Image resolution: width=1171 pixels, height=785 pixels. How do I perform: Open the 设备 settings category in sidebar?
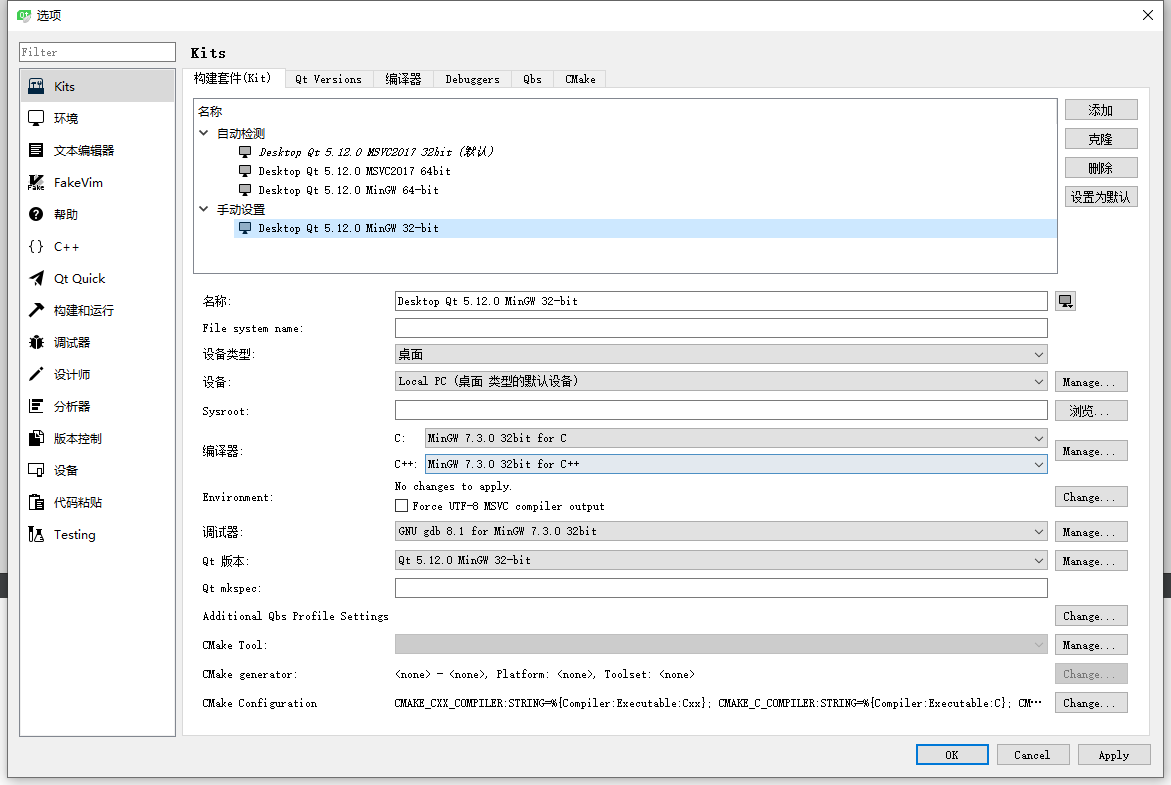pos(97,471)
